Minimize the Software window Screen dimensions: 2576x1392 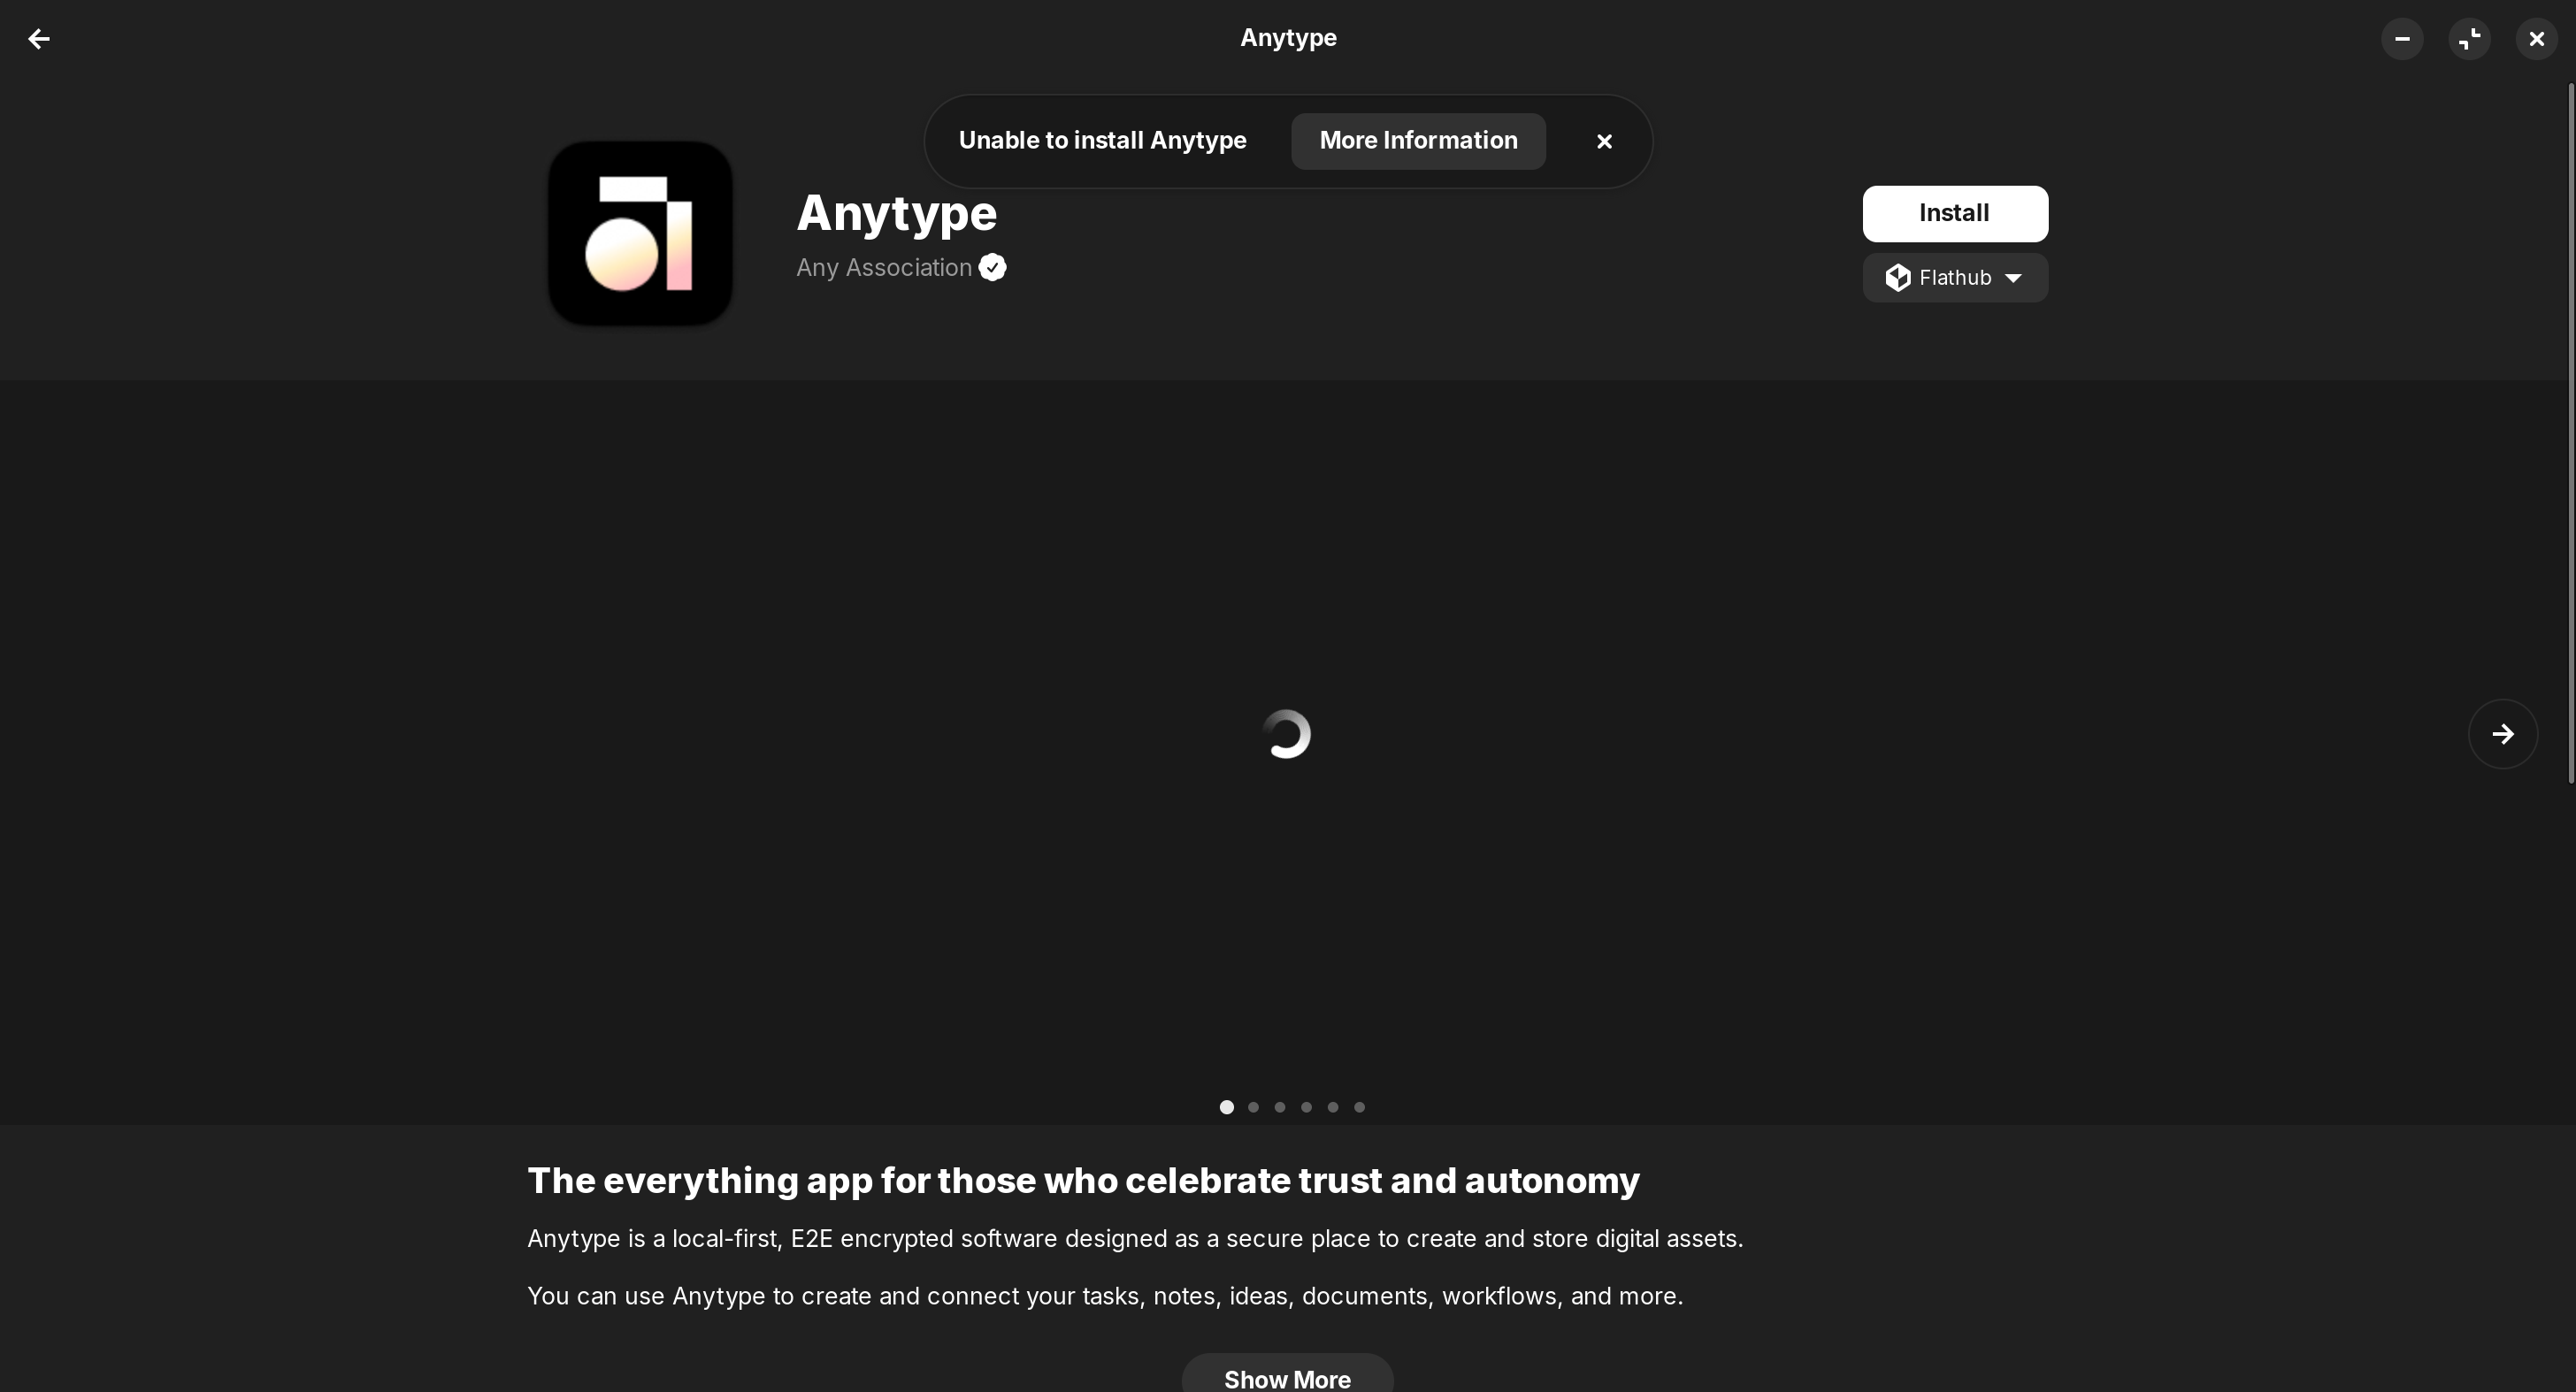click(x=2402, y=39)
